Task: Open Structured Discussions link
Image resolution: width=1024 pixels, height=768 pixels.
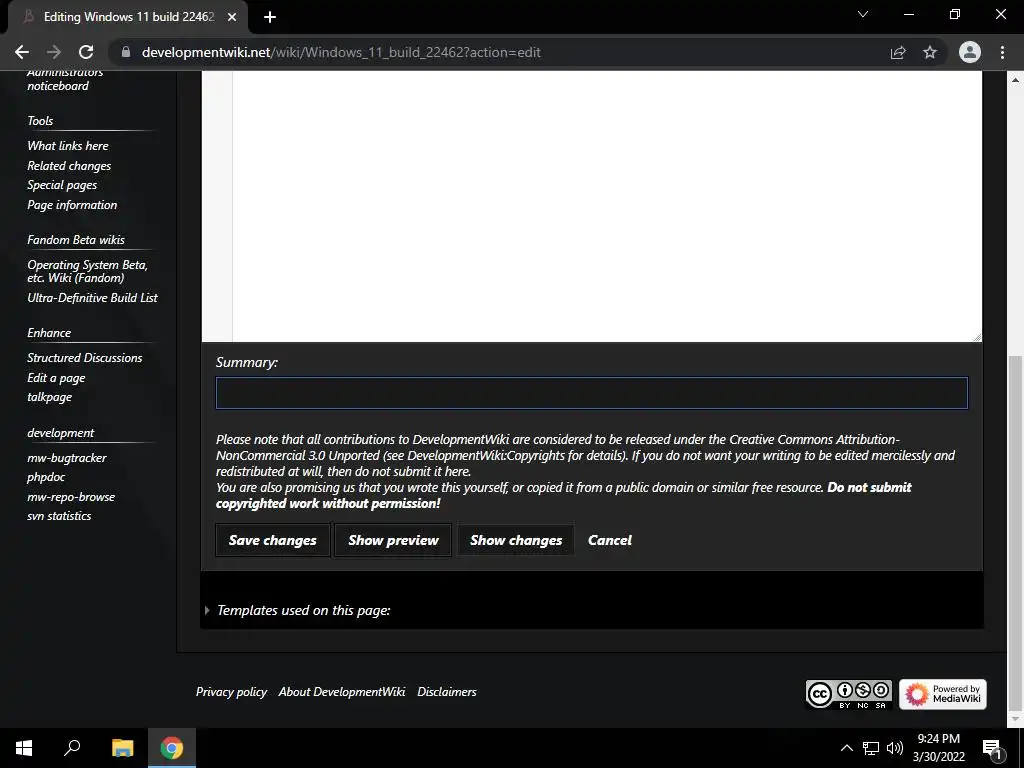Action: 85,358
